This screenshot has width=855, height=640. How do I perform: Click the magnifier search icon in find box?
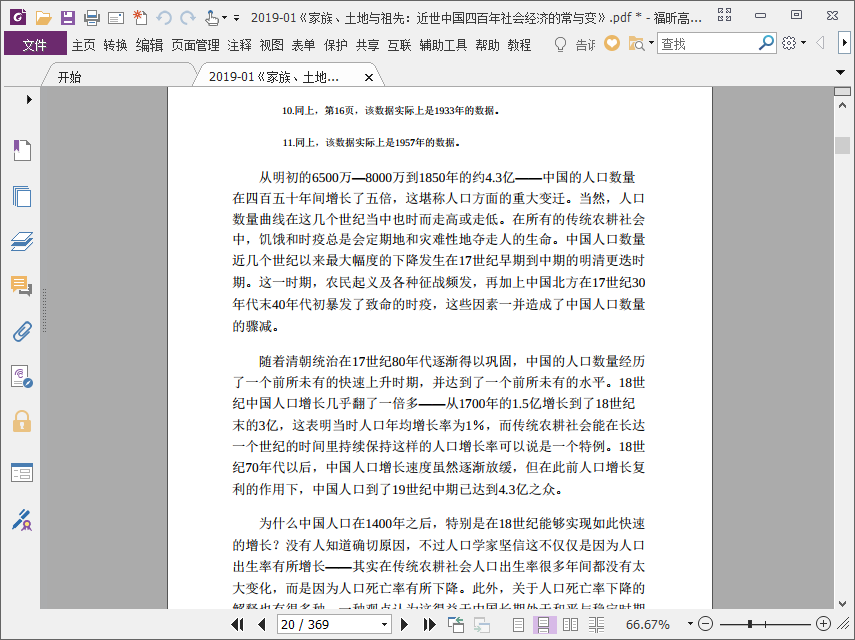(767, 43)
